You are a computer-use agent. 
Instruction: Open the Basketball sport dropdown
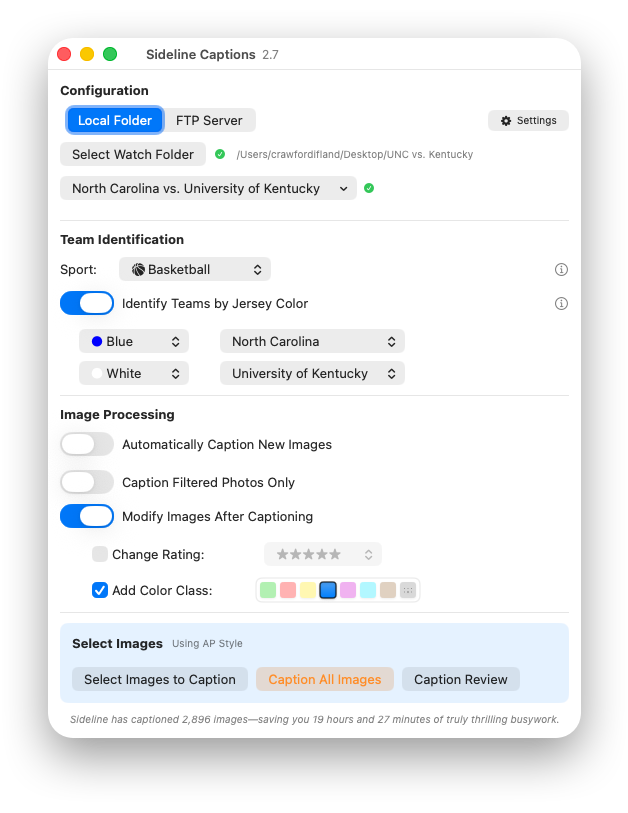(195, 269)
